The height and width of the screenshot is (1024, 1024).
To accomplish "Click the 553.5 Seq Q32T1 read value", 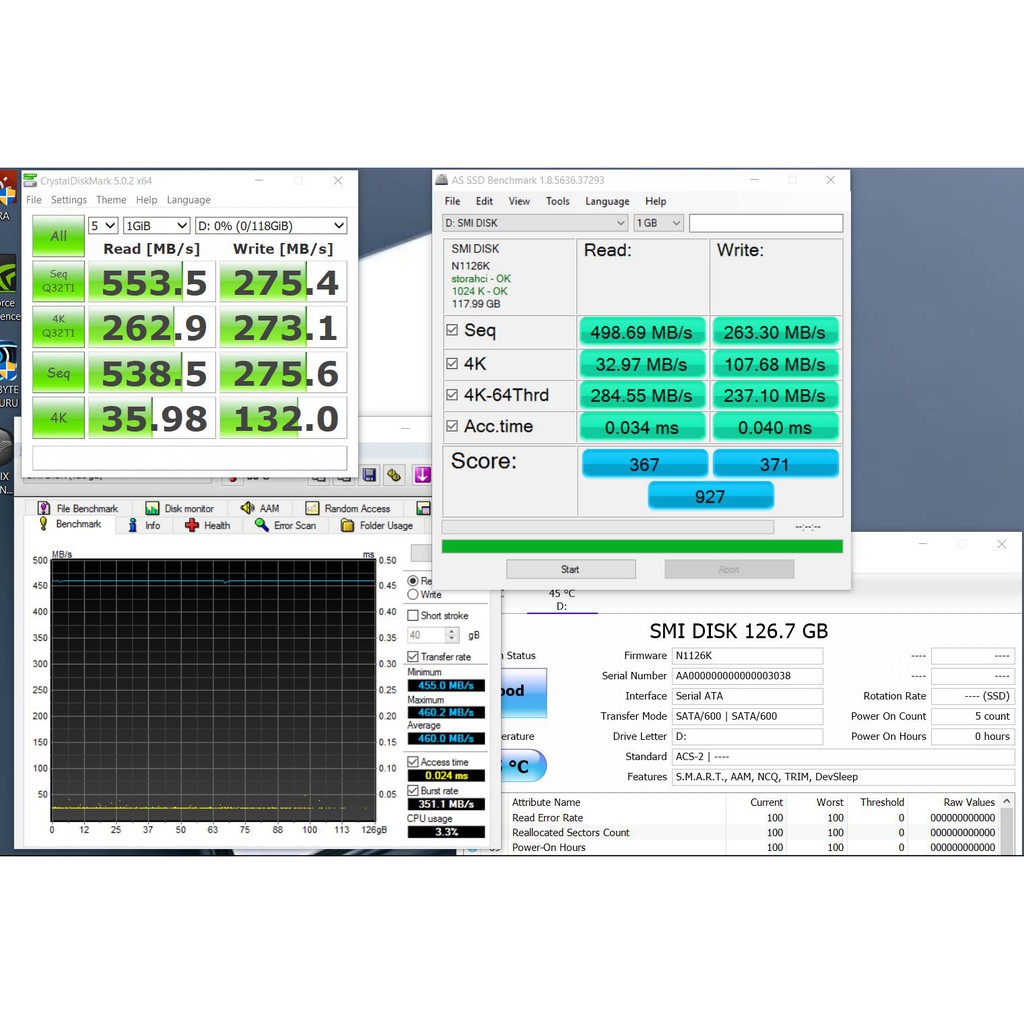I will pos(152,281).
